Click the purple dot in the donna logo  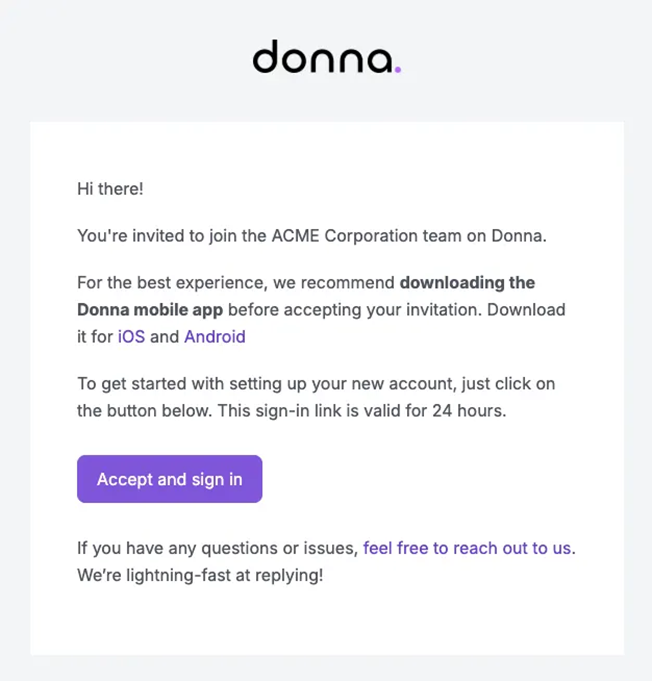[397, 70]
